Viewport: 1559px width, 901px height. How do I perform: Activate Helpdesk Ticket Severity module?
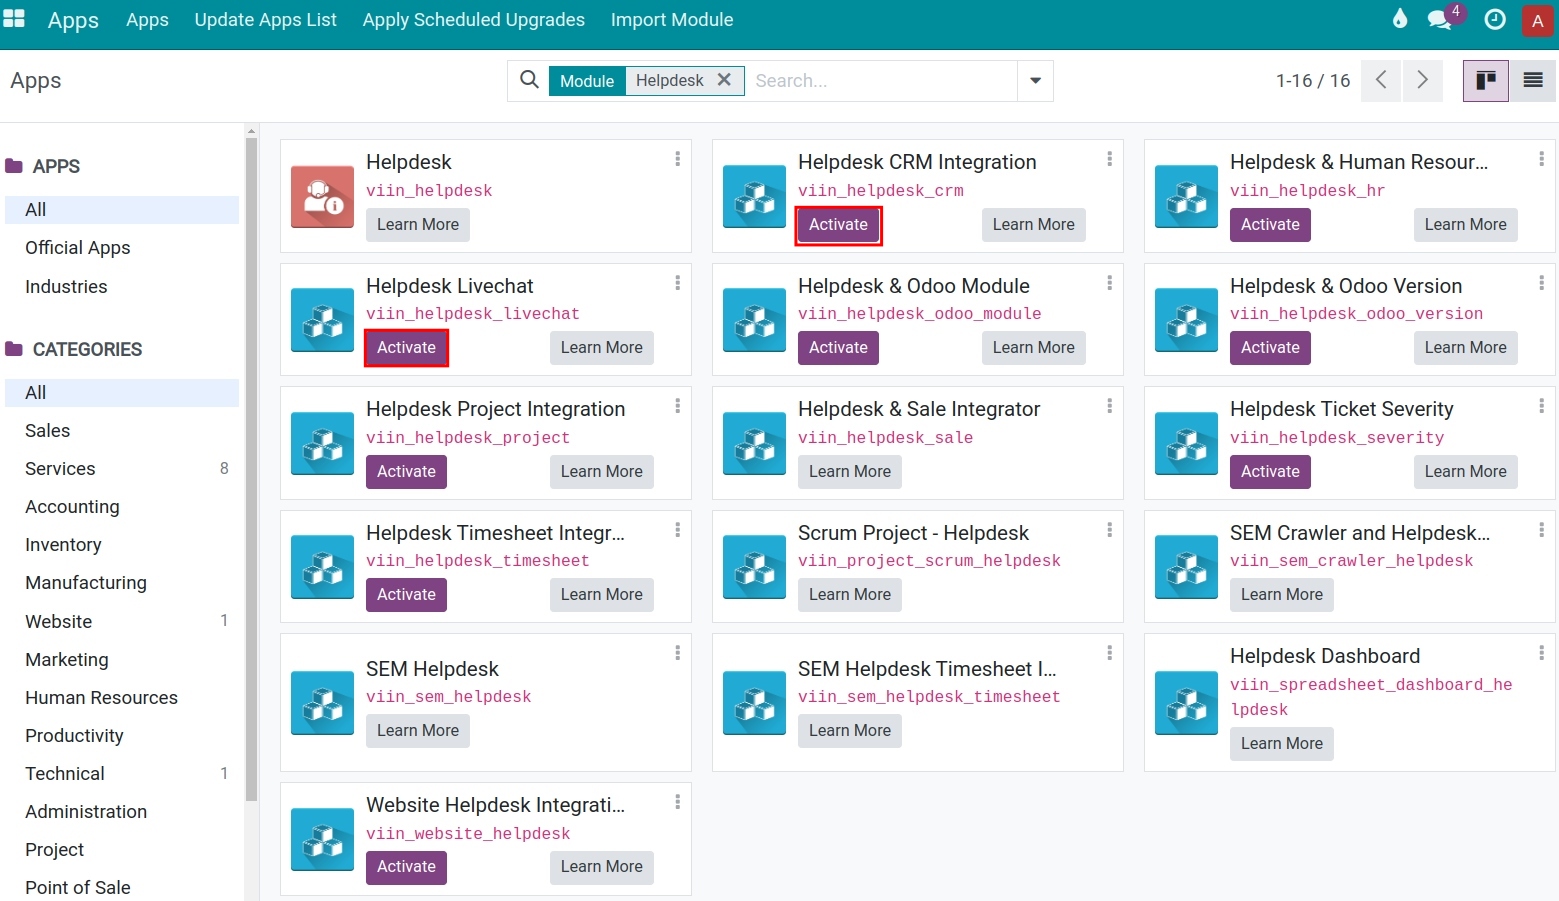click(1270, 472)
